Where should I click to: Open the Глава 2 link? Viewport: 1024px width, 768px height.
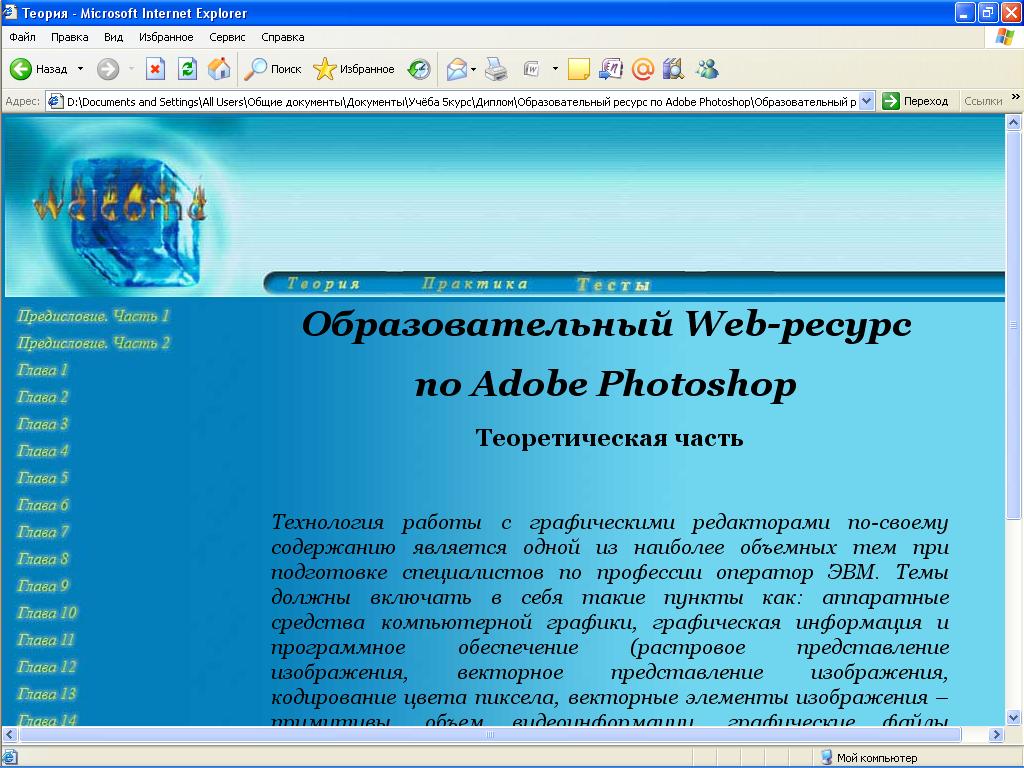click(x=42, y=397)
